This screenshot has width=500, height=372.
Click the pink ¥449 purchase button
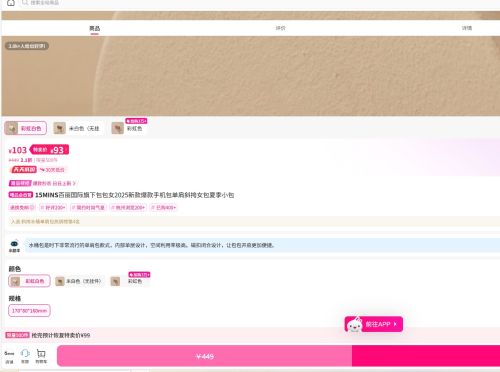[204, 356]
